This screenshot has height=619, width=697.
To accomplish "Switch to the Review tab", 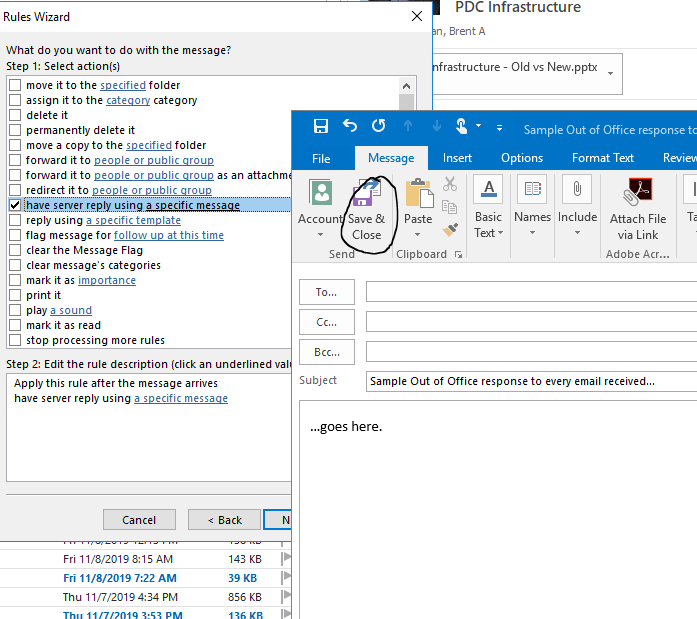I will pyautogui.click(x=679, y=158).
